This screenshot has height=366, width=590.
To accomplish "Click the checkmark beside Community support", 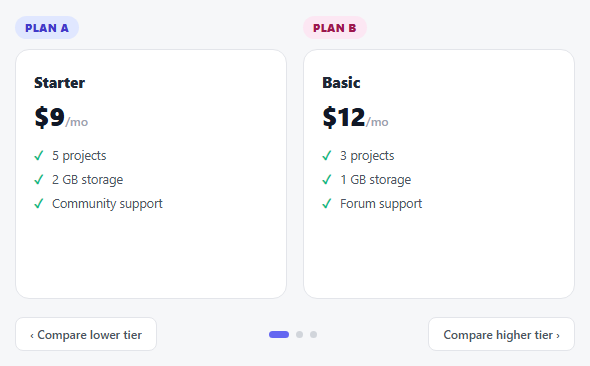I will tap(39, 204).
